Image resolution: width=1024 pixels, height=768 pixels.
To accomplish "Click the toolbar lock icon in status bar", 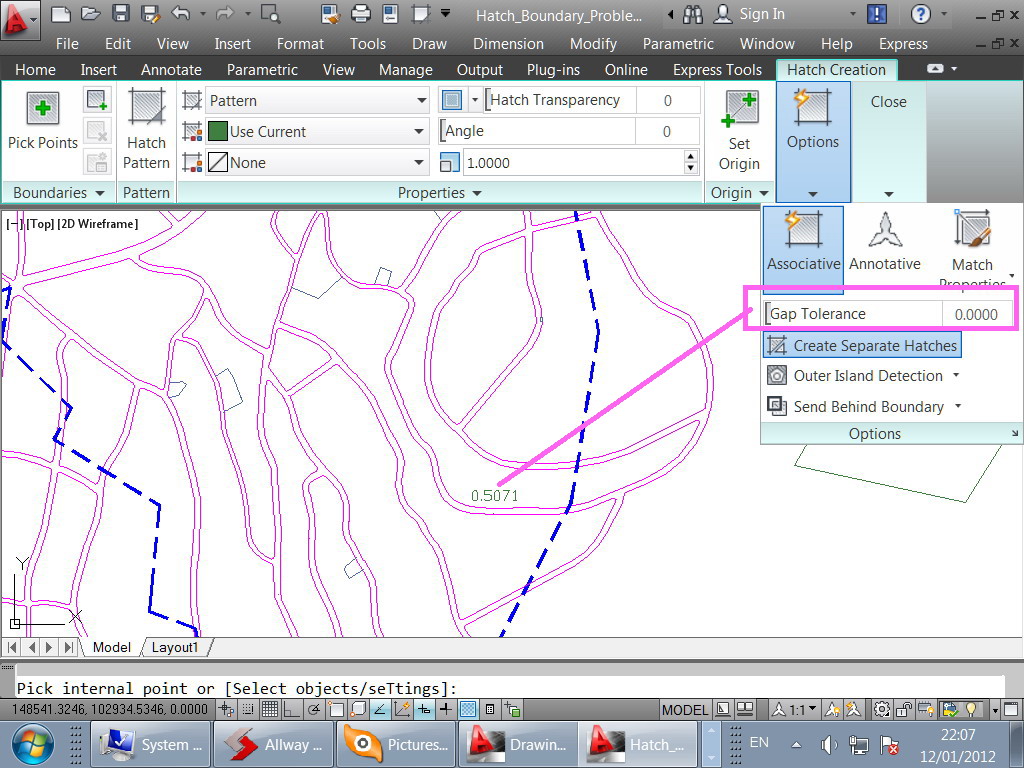I will (x=904, y=709).
